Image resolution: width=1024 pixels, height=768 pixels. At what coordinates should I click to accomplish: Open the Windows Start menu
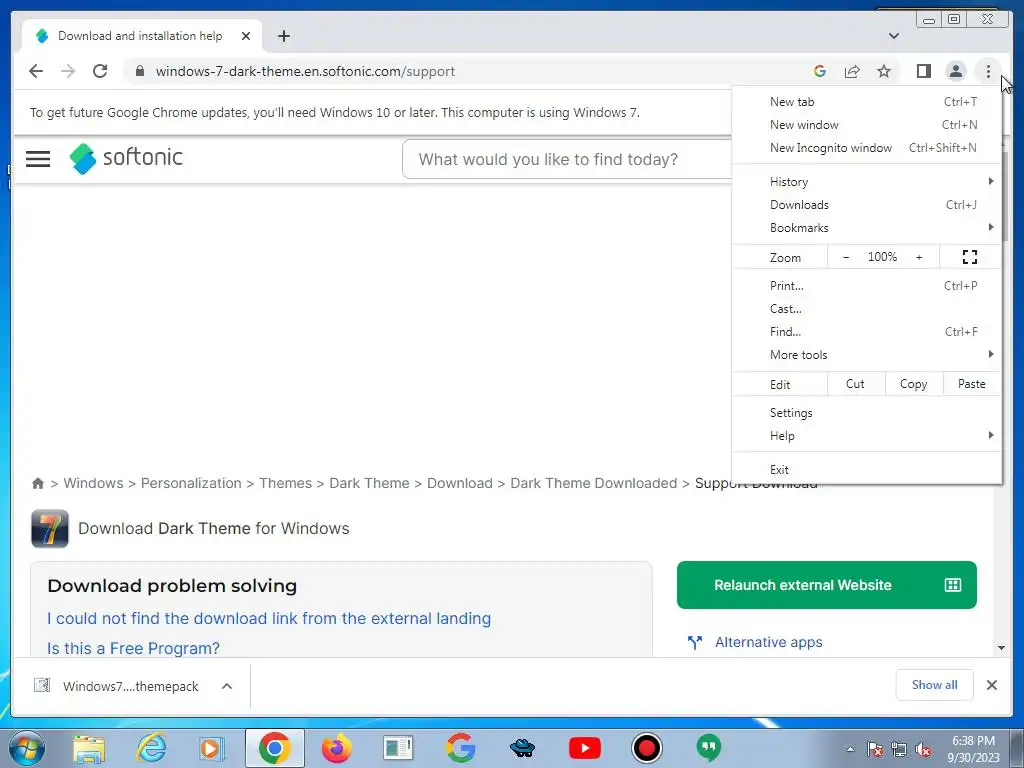(27, 748)
